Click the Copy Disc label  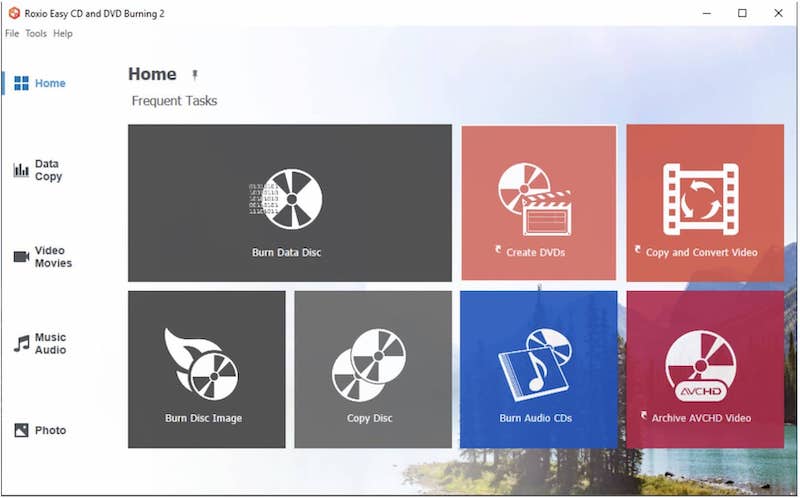click(369, 418)
